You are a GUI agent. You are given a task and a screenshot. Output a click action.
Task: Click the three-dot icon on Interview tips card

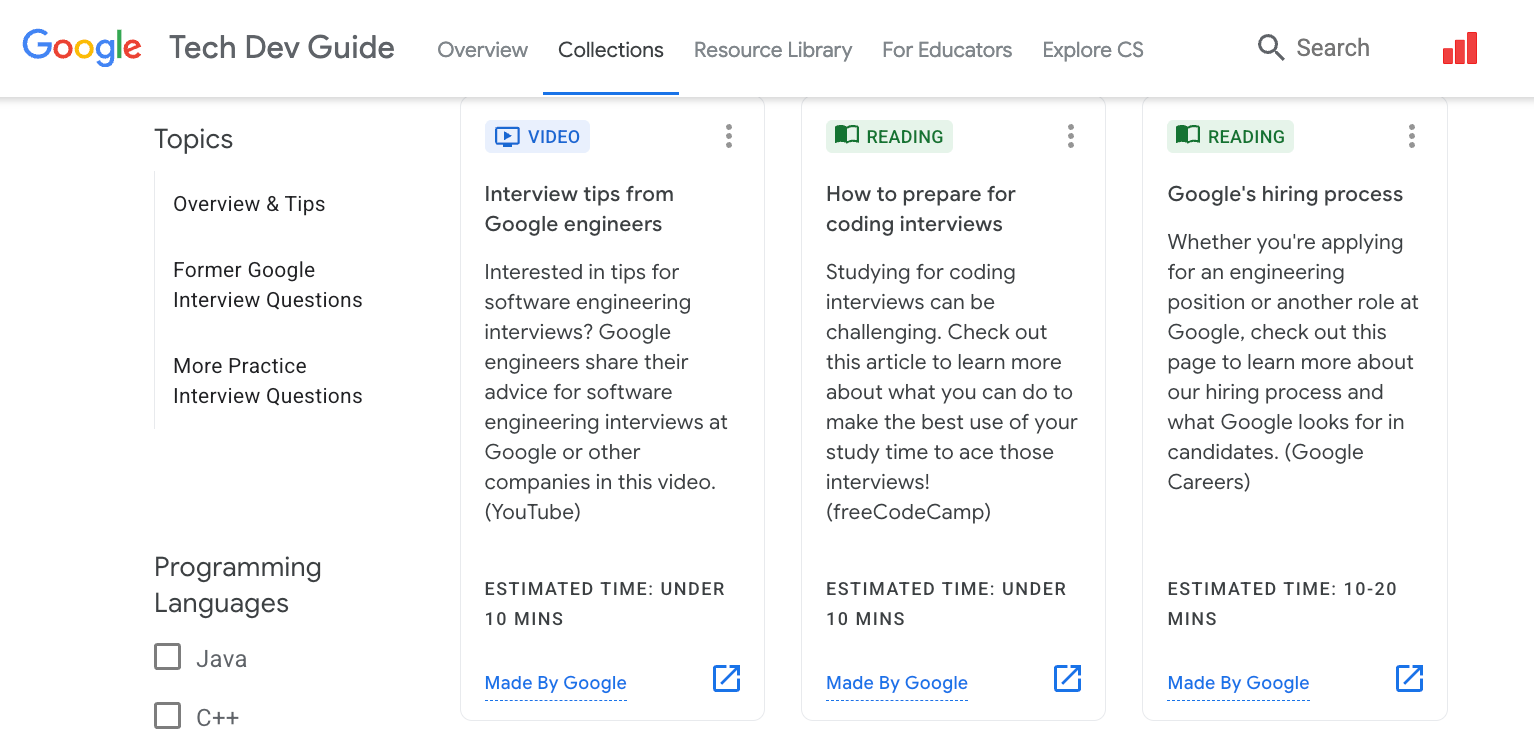(729, 136)
